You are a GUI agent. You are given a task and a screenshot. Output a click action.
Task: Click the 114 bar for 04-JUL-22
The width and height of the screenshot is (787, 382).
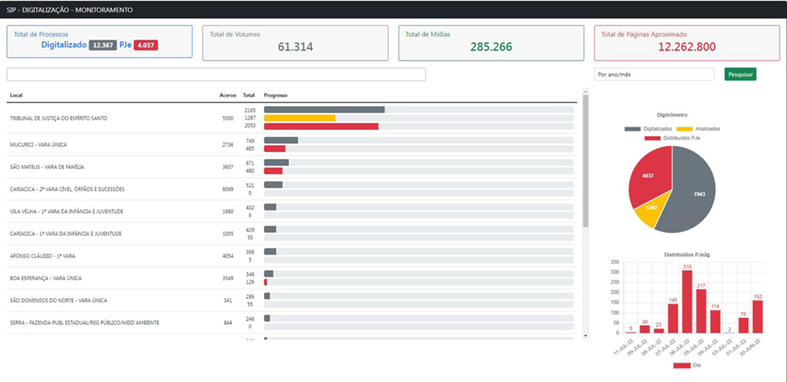click(x=715, y=321)
